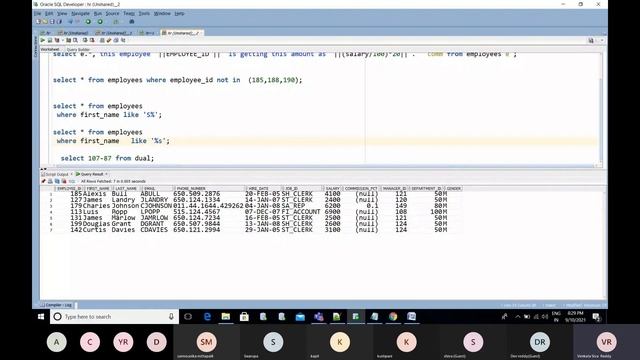640x360 pixels.
Task: Click the Windows Start button
Action: [x=41, y=317]
